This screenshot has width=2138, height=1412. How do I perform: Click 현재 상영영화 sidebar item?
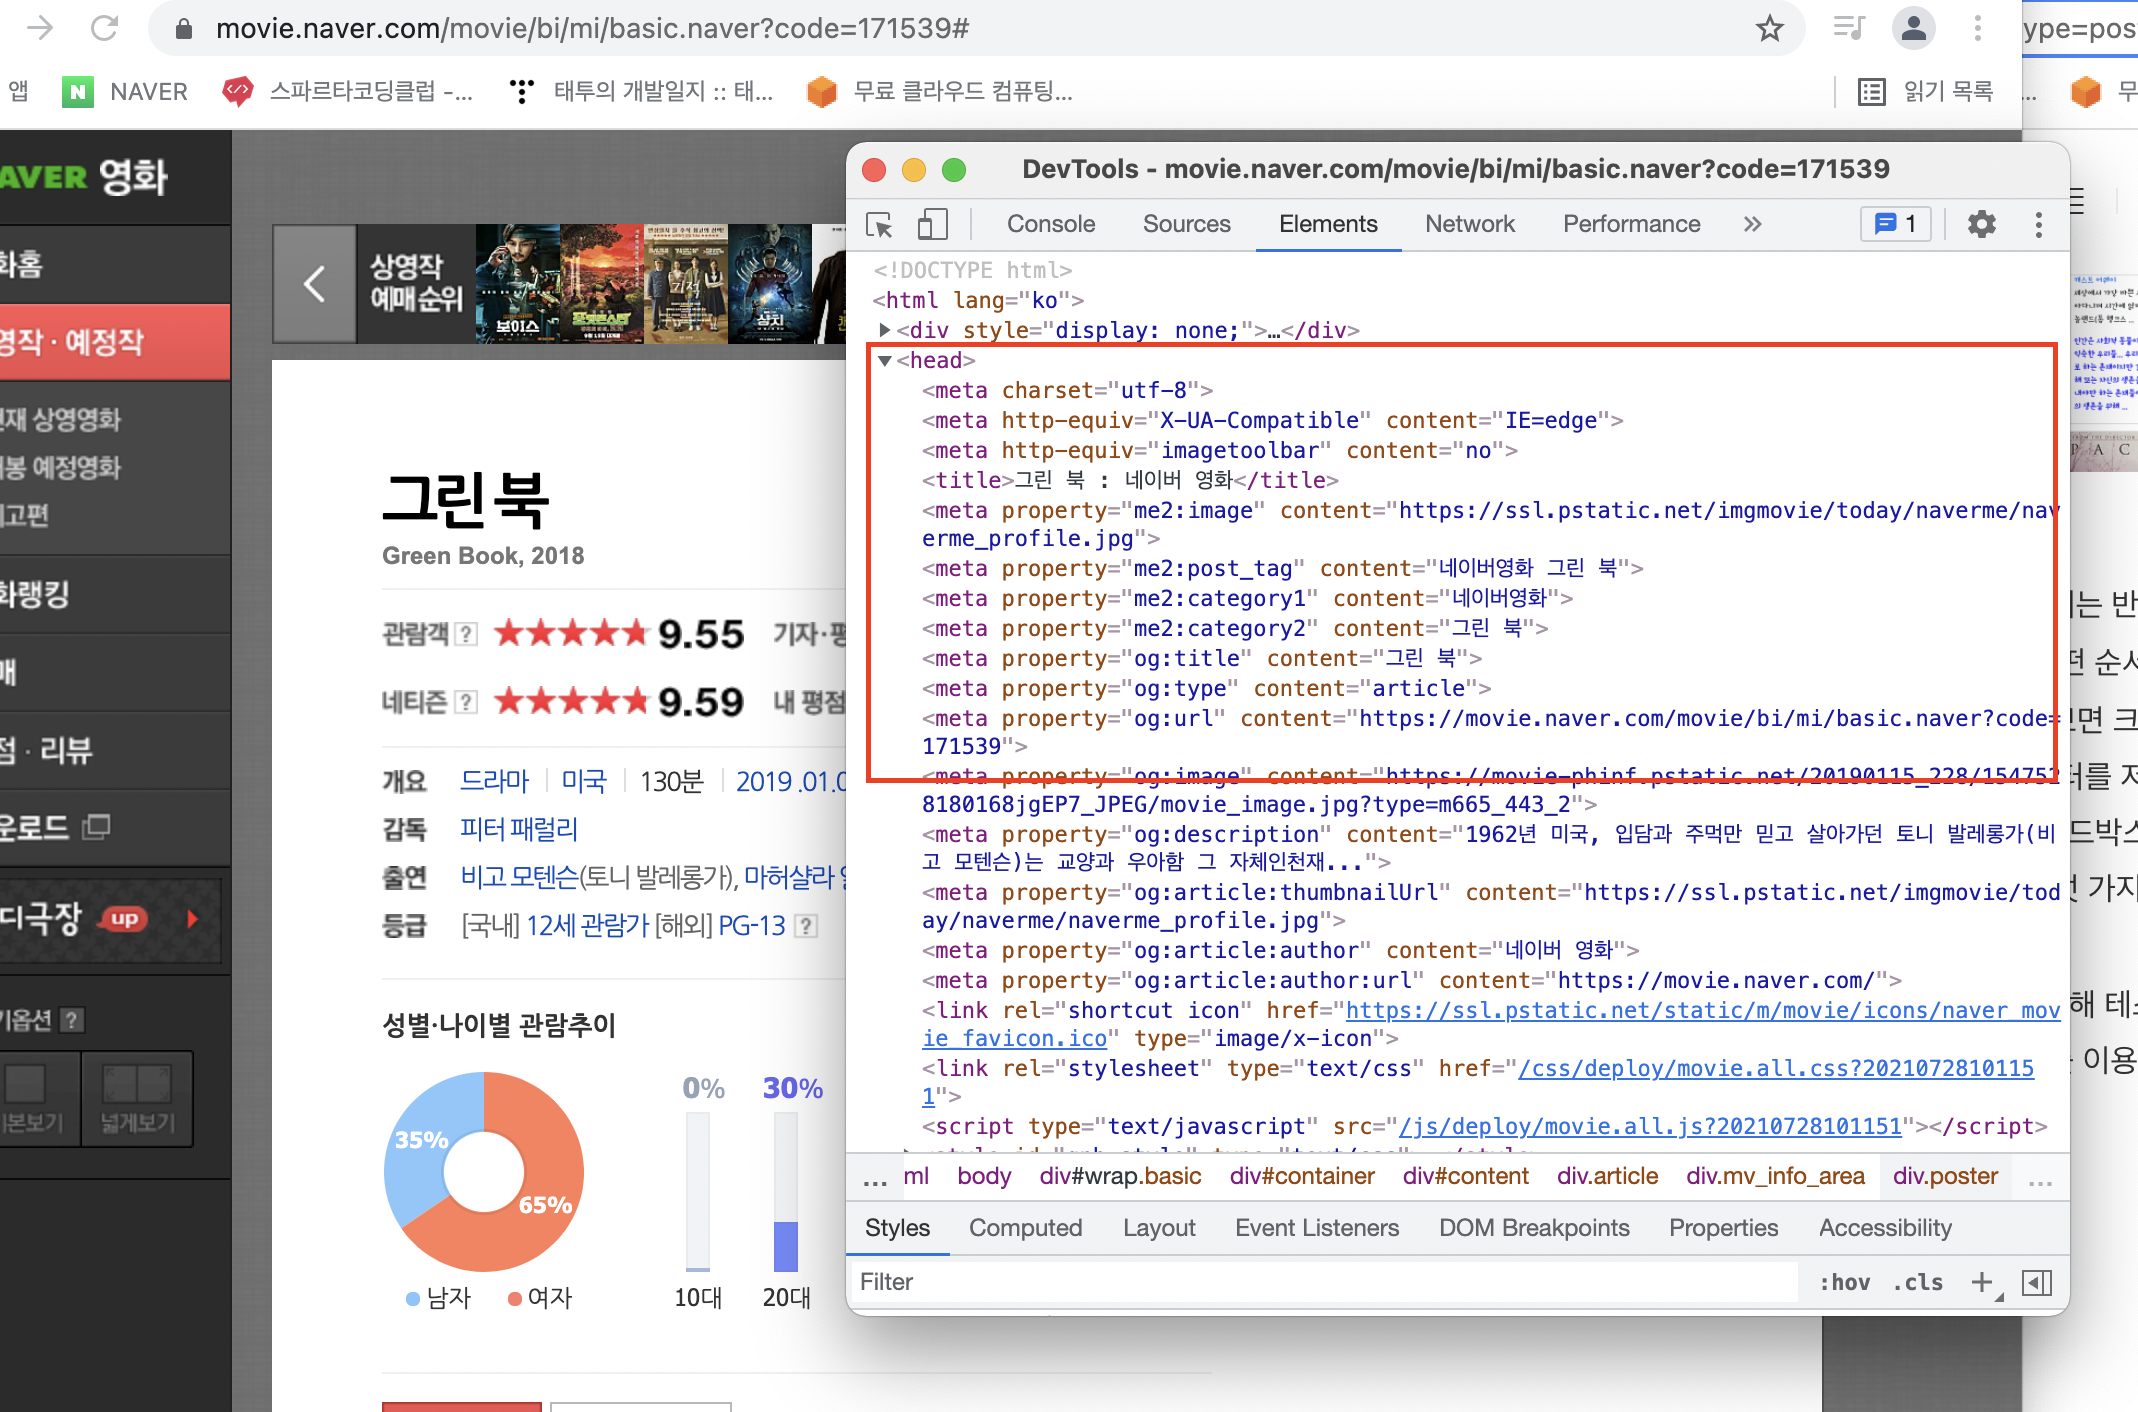pyautogui.click(x=61, y=419)
